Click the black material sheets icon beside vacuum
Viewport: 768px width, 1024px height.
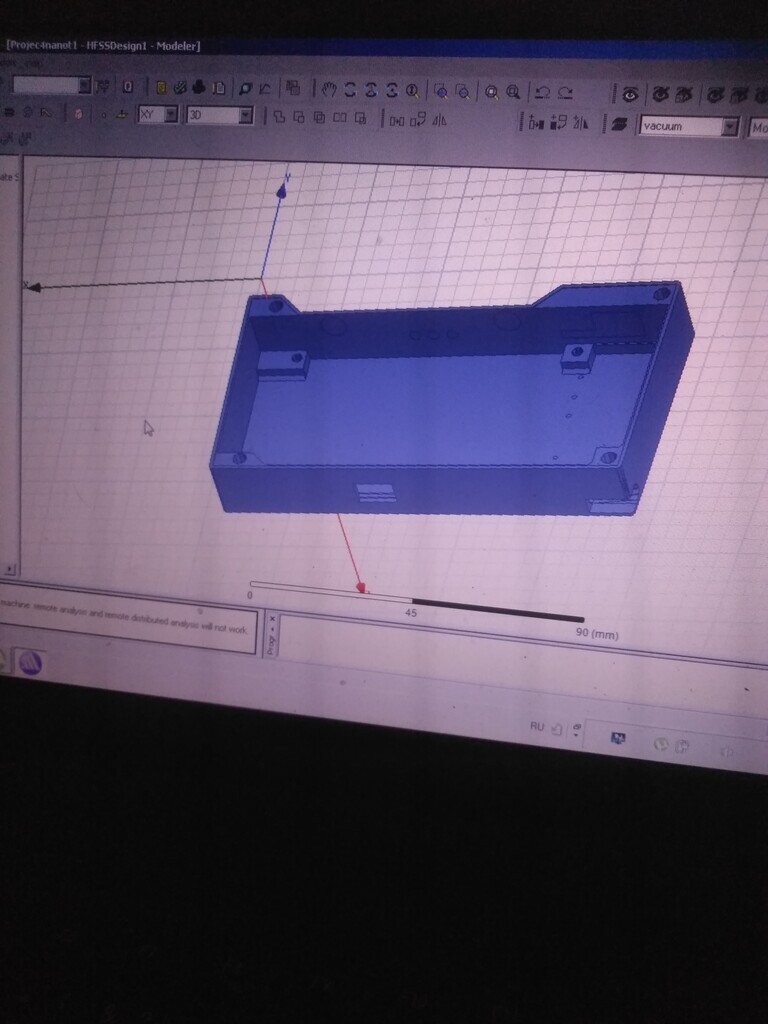point(618,124)
